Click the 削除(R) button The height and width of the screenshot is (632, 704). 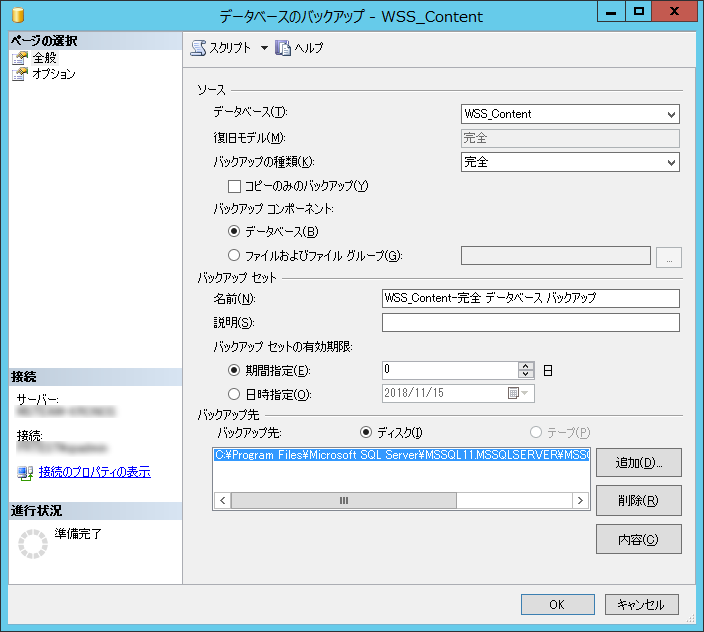[638, 500]
